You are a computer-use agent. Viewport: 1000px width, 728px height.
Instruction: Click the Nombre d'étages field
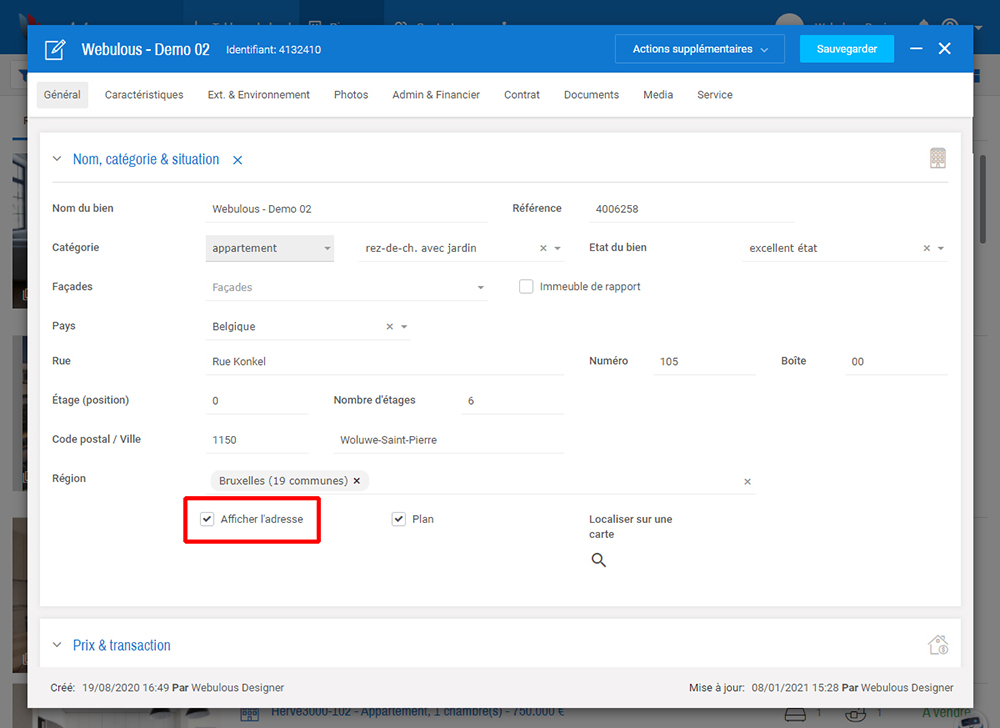pyautogui.click(x=513, y=401)
